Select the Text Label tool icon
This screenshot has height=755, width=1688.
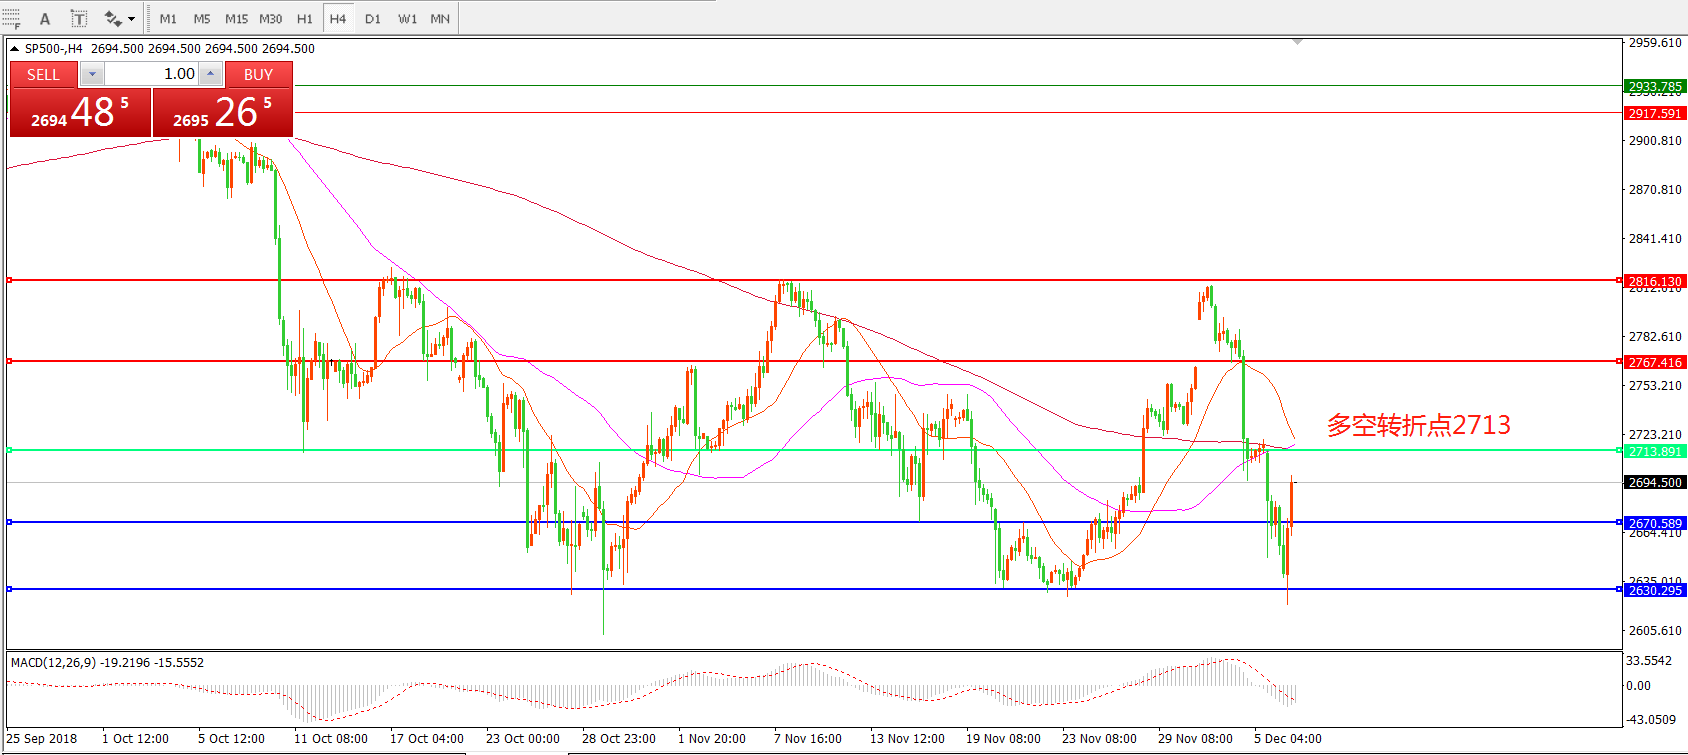(x=79, y=18)
